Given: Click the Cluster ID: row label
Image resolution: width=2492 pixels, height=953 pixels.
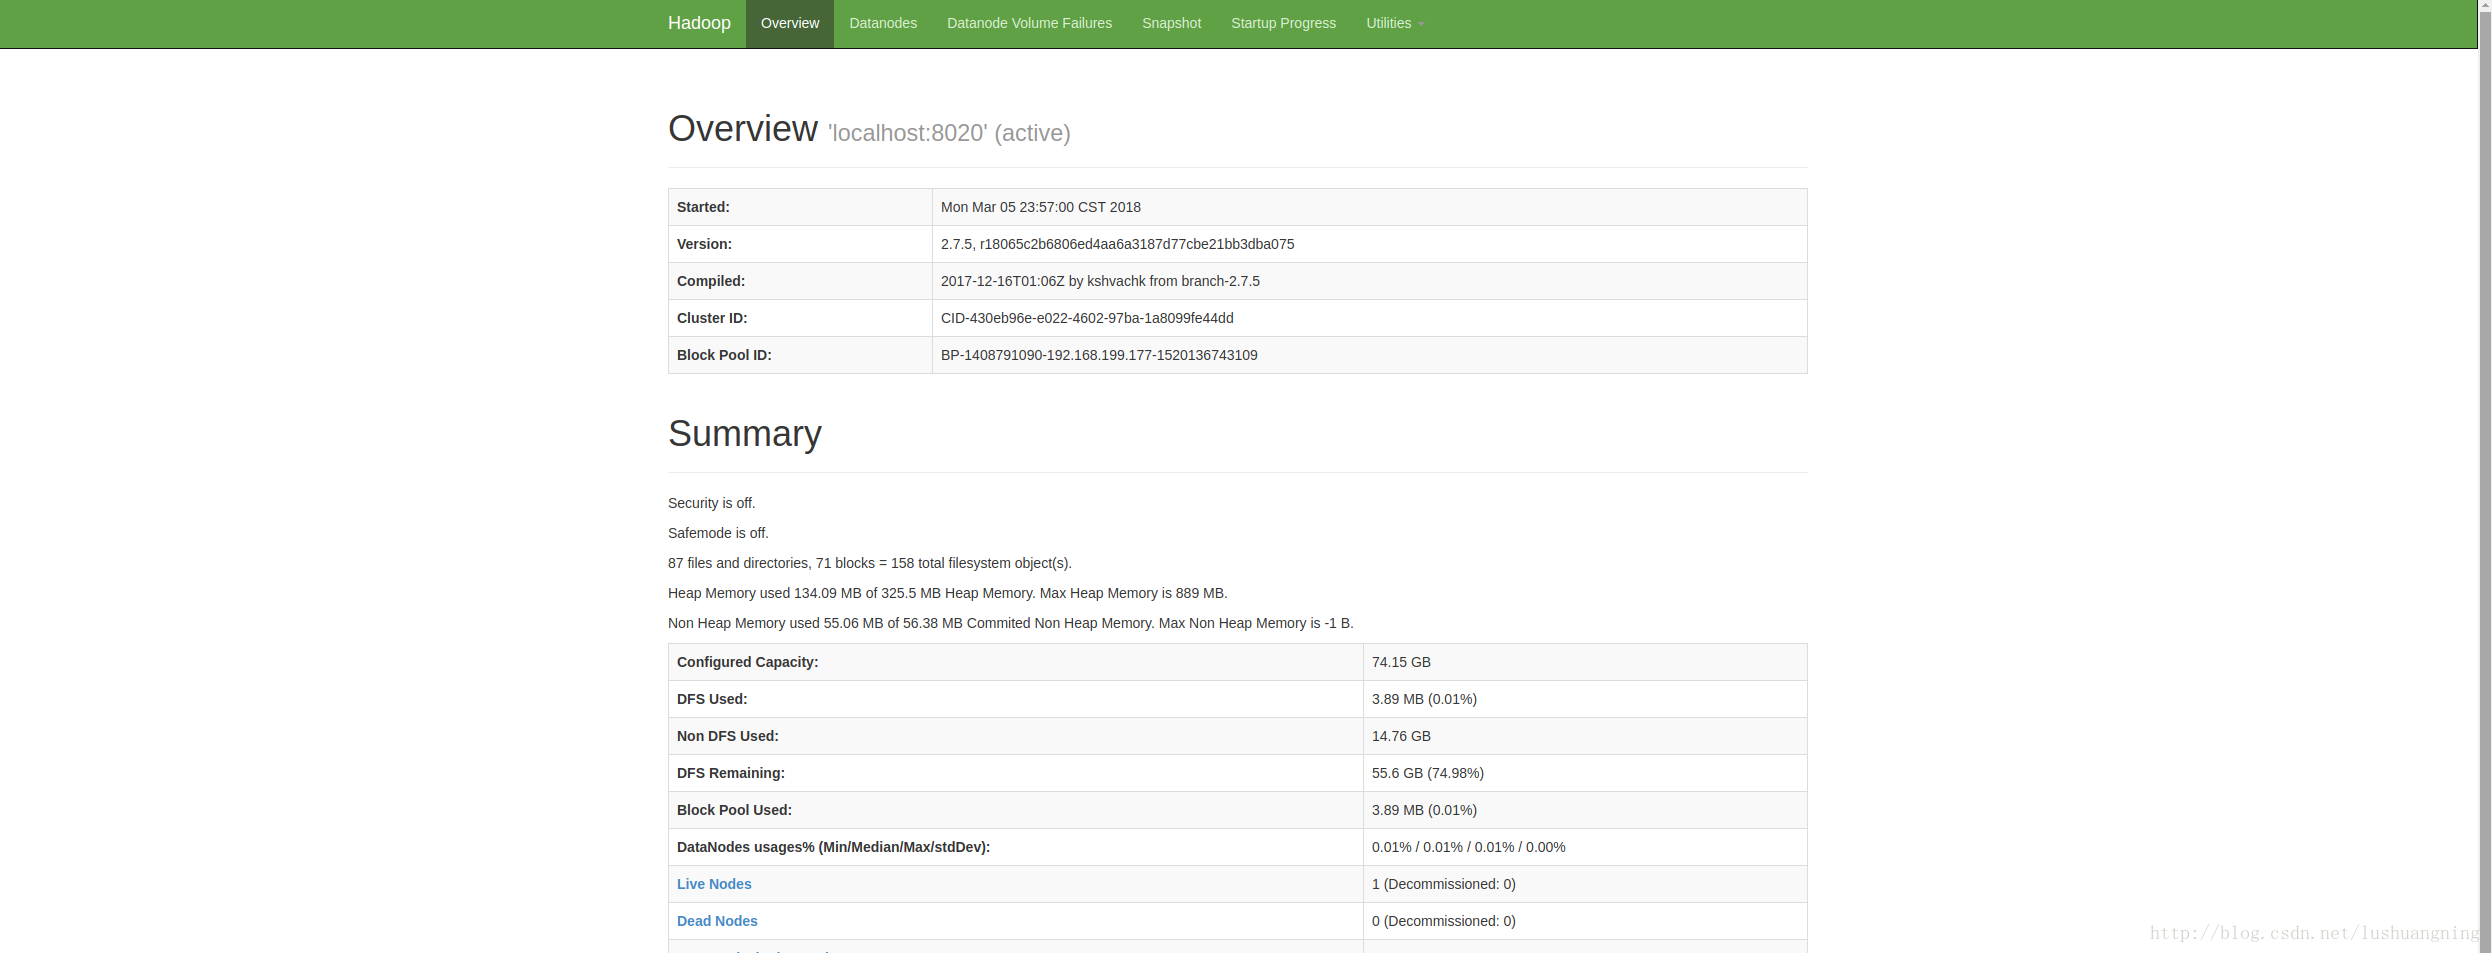Looking at the screenshot, I should click(712, 318).
